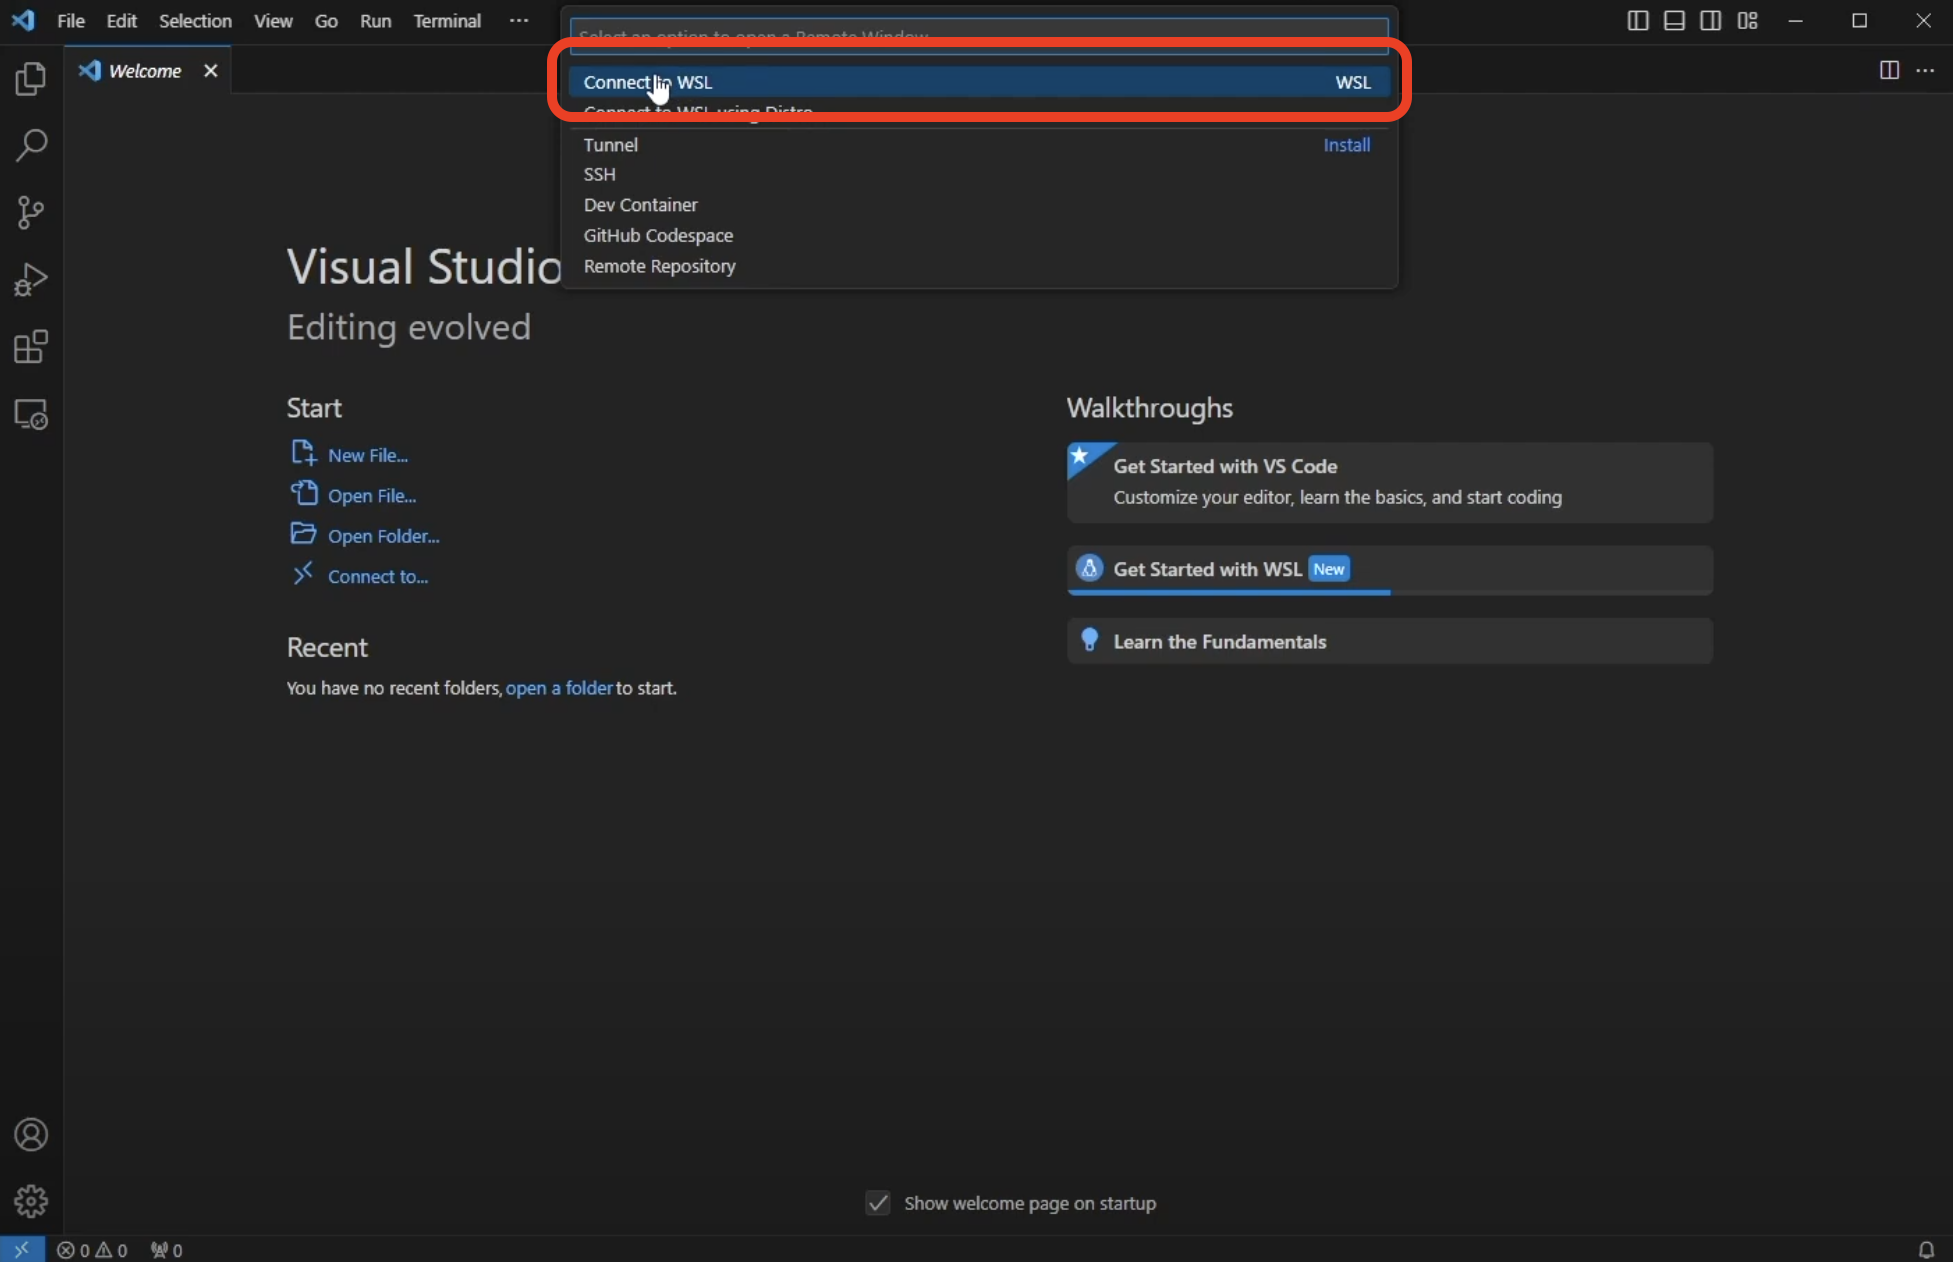The height and width of the screenshot is (1262, 1953).
Task: Choose the Dev Container option
Action: pyautogui.click(x=979, y=205)
